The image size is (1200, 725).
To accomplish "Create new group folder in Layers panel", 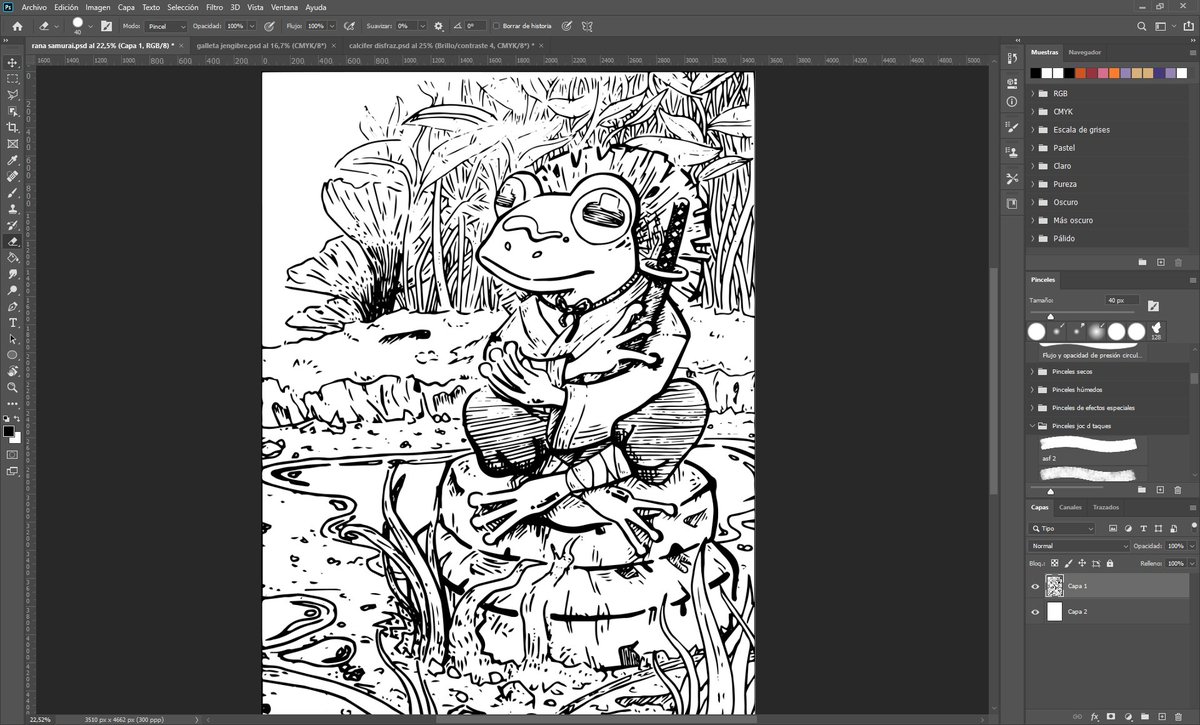I will 1145,717.
